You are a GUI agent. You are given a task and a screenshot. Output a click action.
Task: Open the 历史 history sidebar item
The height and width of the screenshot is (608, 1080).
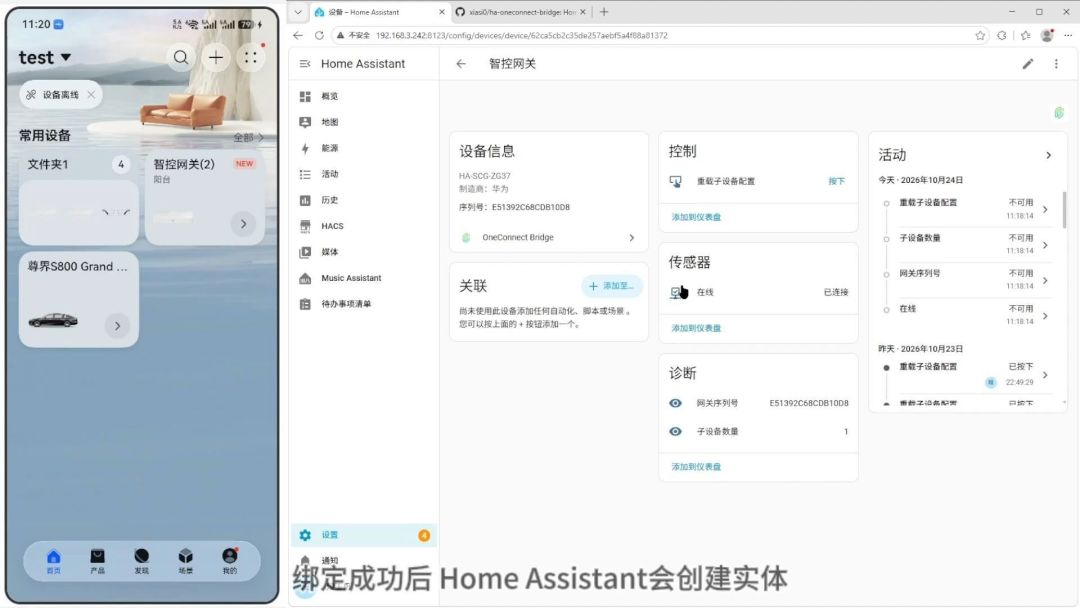363,200
